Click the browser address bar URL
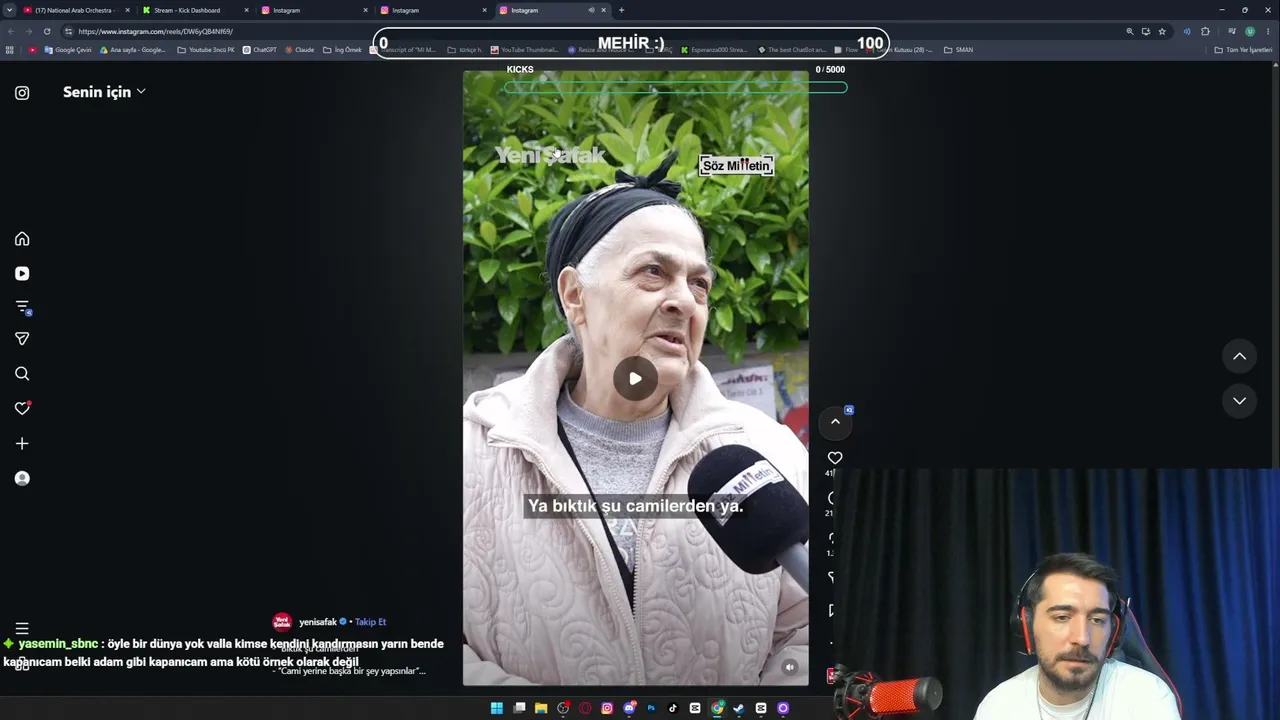The image size is (1280, 720). click(155, 31)
